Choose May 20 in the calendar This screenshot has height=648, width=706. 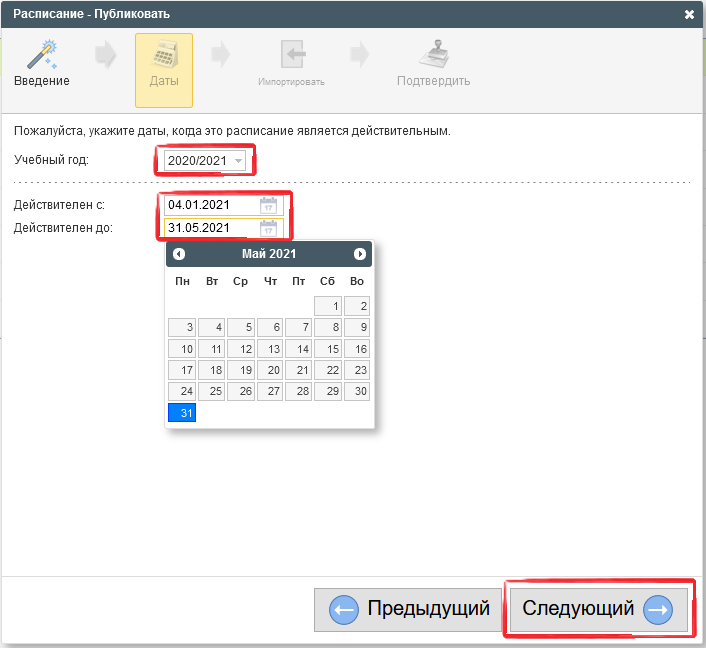pos(270,370)
